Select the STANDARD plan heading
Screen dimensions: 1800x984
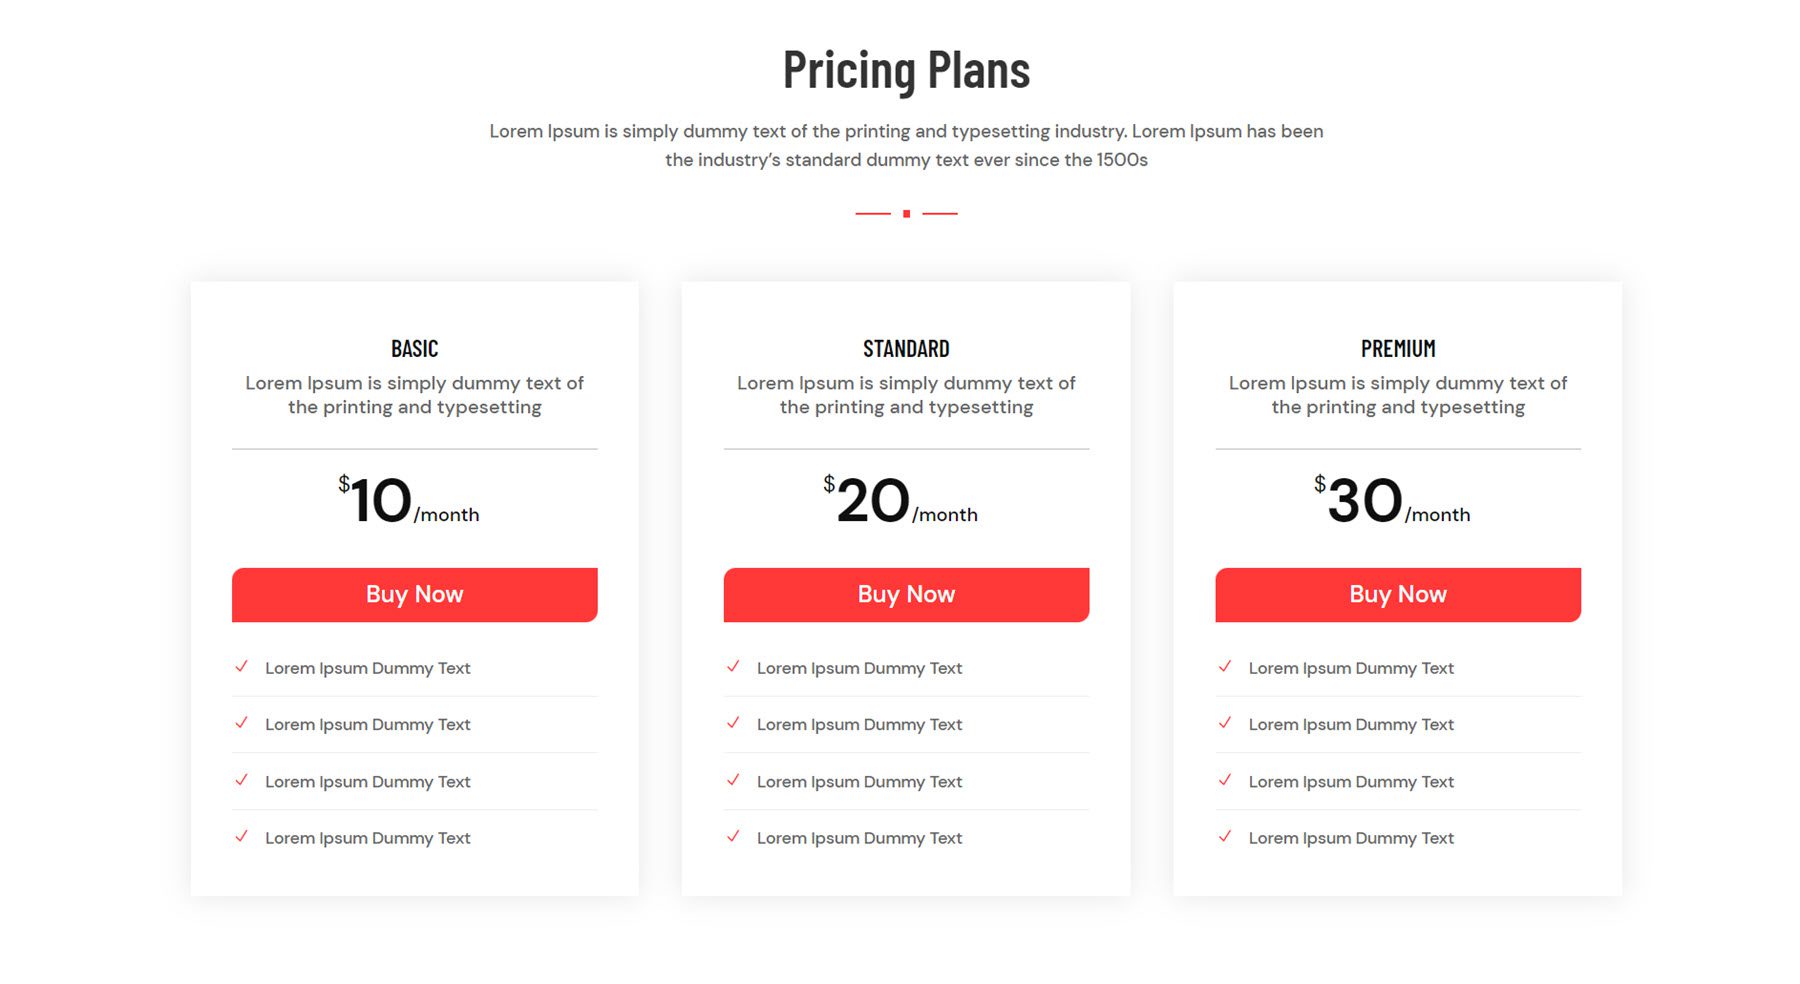point(906,348)
